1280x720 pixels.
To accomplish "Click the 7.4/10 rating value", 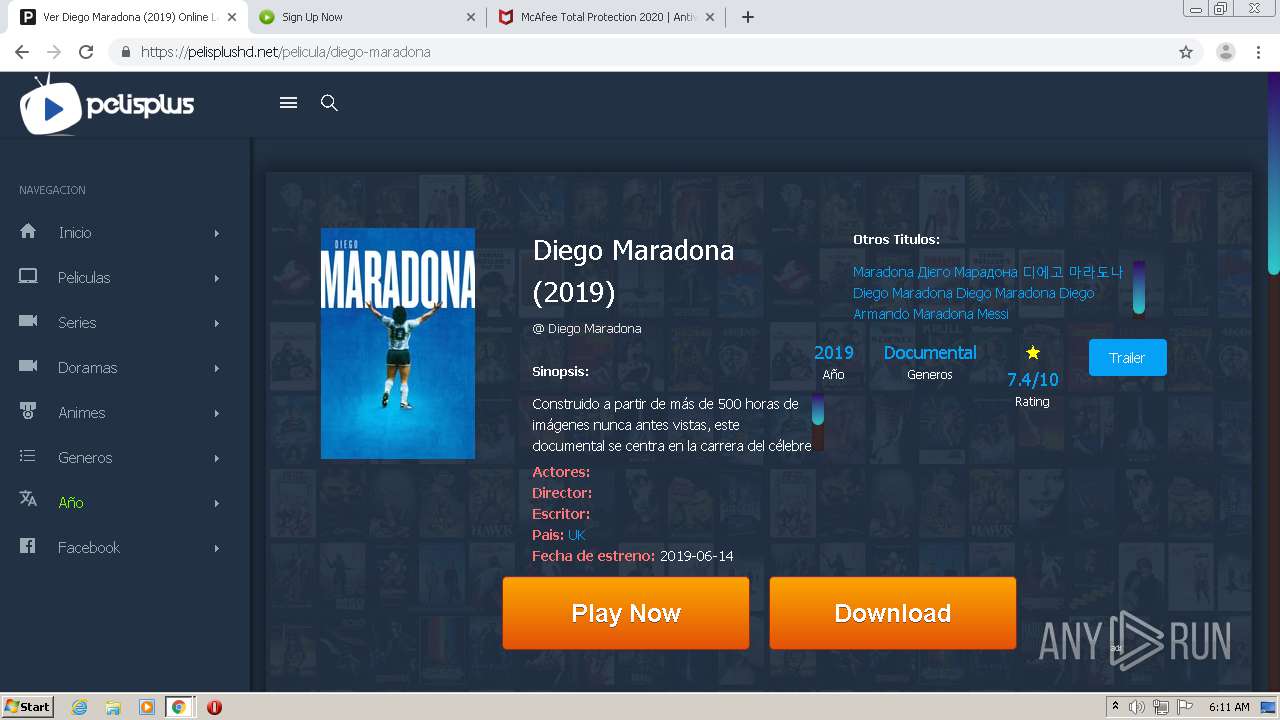I will click(1033, 379).
